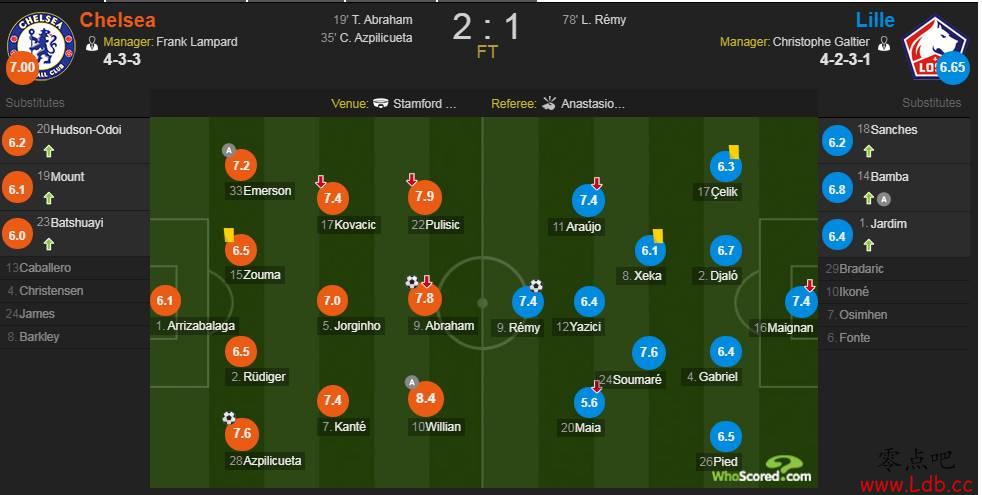Click the stadium icon next to Venue
The height and width of the screenshot is (495, 982).
(381, 103)
